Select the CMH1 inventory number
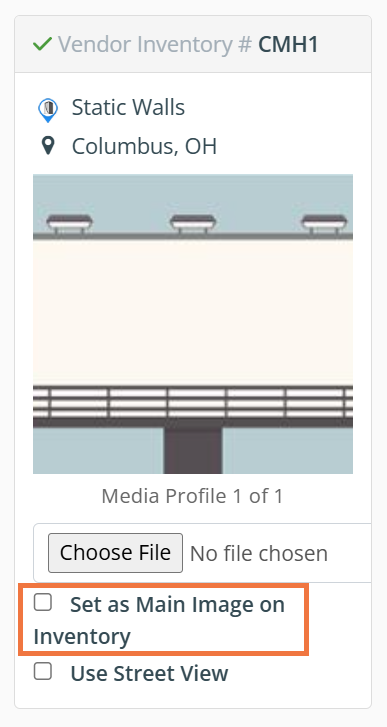This screenshot has height=727, width=387. (288, 45)
